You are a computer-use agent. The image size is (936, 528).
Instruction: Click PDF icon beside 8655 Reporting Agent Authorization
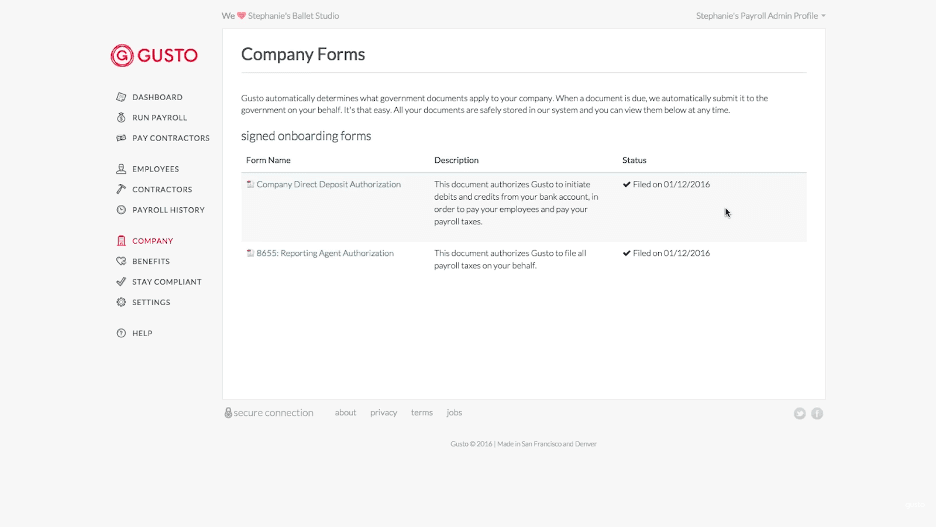250,253
